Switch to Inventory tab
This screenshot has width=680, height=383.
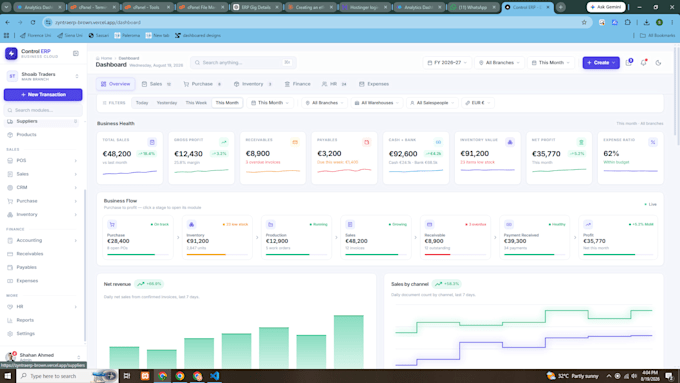click(x=252, y=84)
